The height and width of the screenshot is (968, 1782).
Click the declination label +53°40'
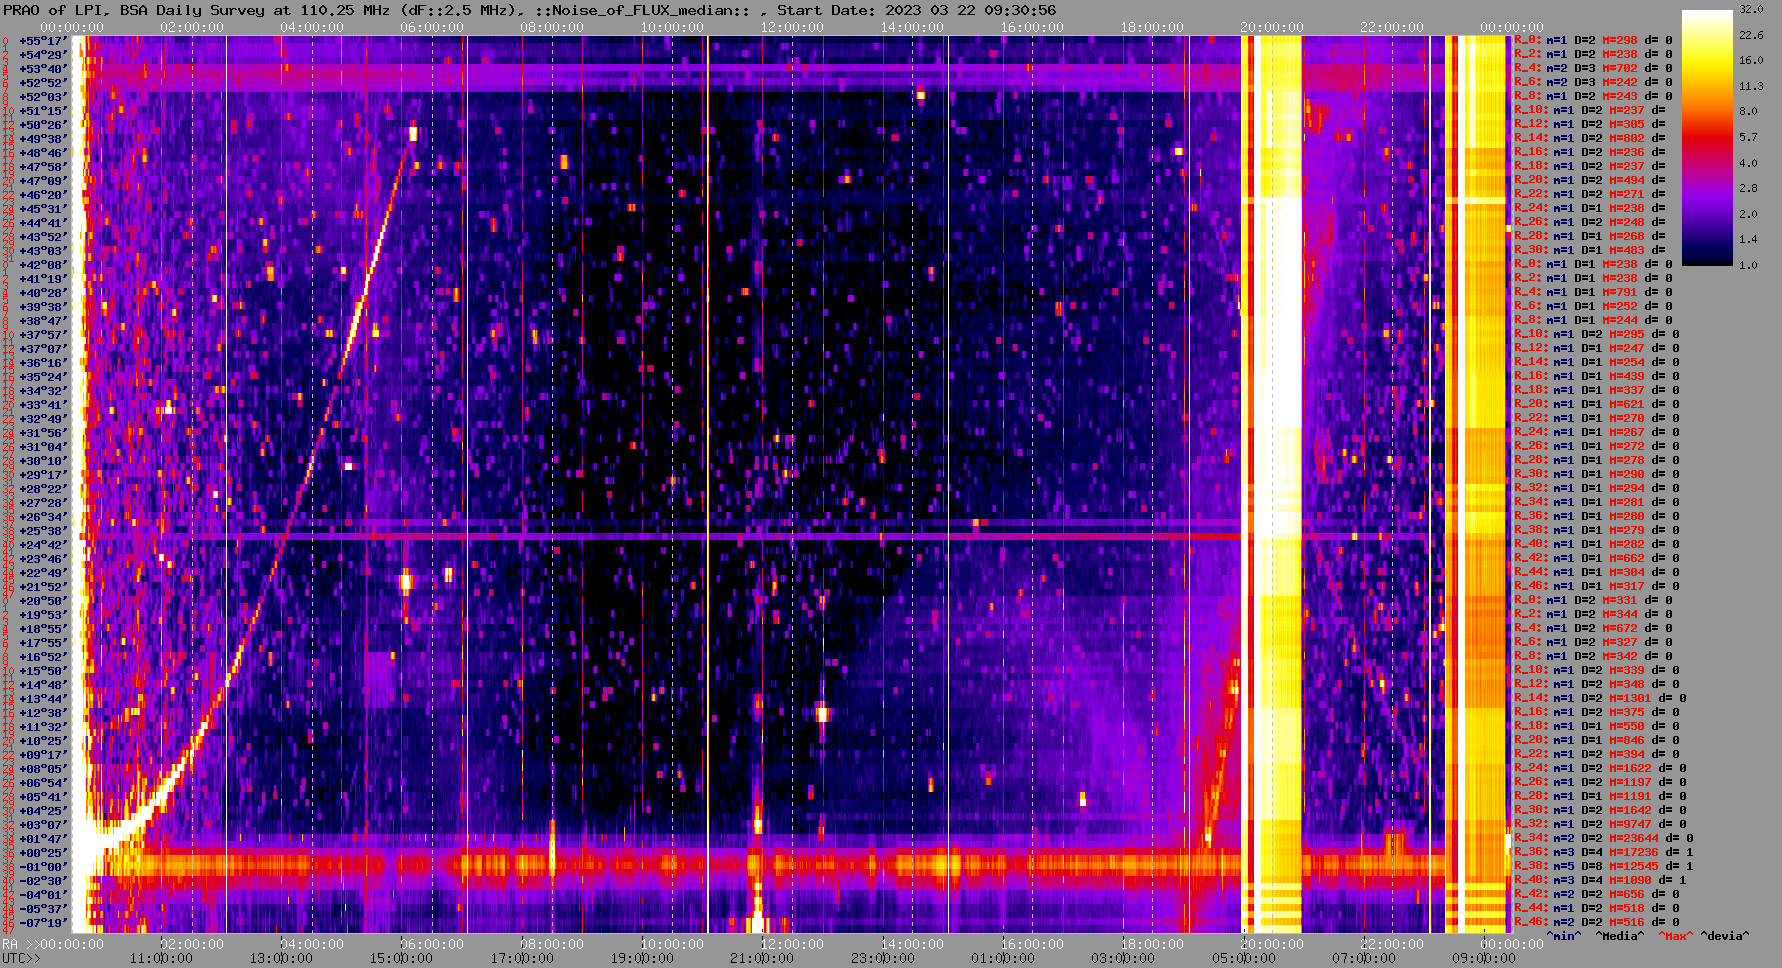[x=43, y=69]
